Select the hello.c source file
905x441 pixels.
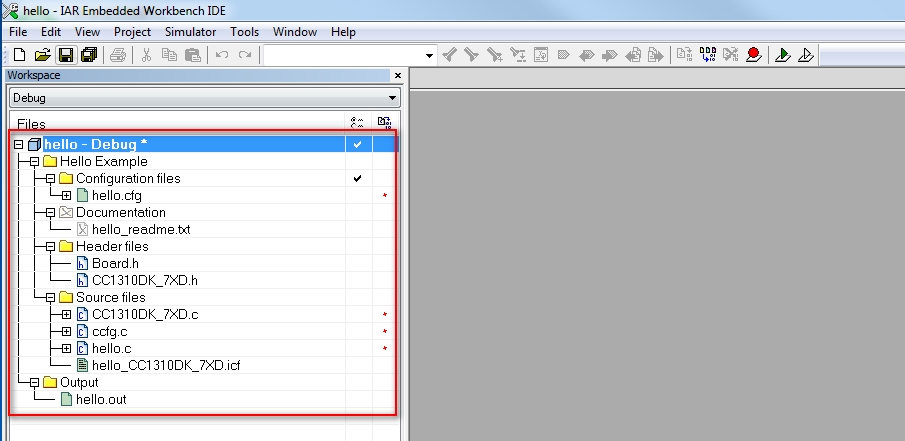[x=111, y=349]
